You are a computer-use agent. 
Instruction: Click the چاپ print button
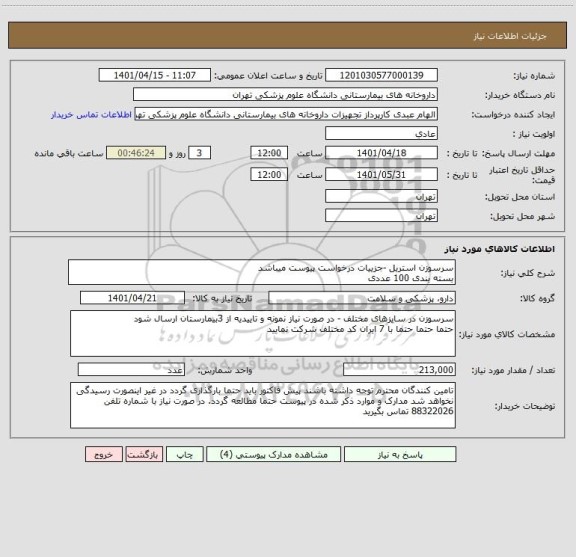coord(184,454)
